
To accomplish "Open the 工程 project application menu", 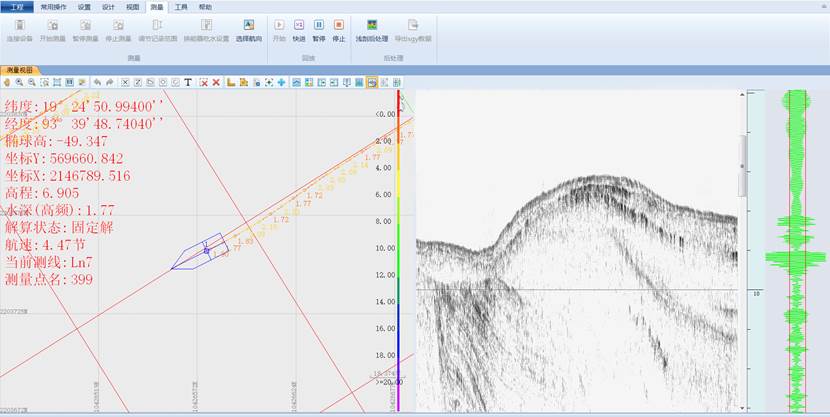I will [16, 6].
